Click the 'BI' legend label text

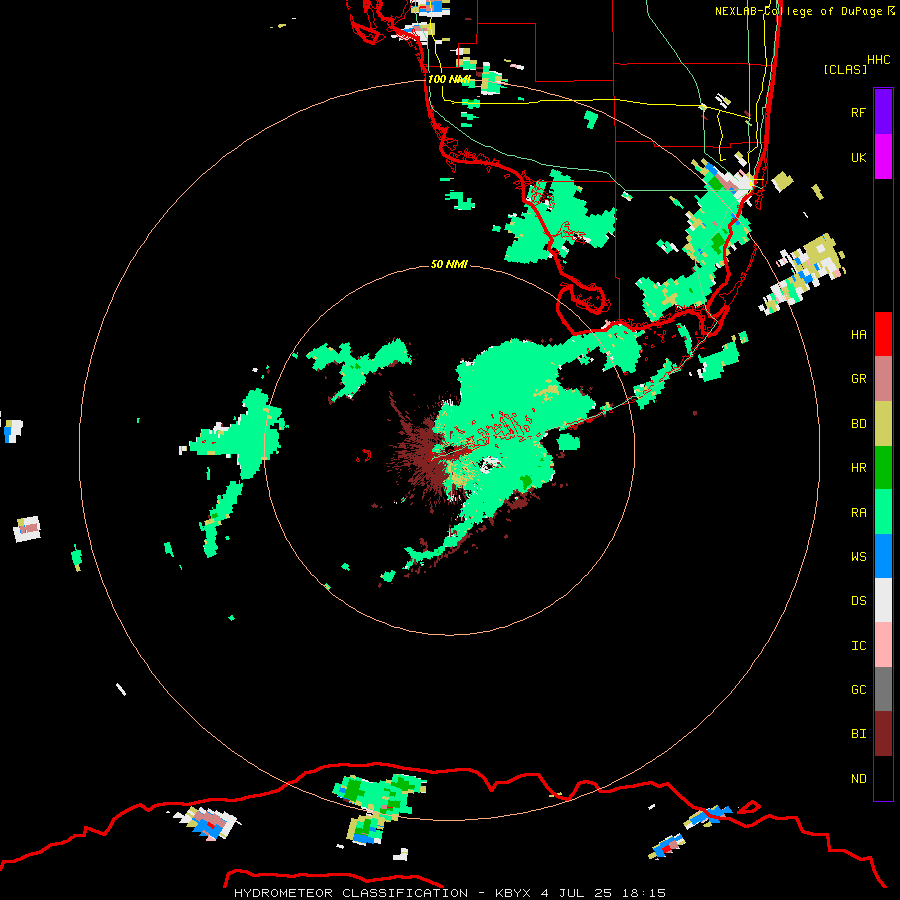tap(858, 734)
